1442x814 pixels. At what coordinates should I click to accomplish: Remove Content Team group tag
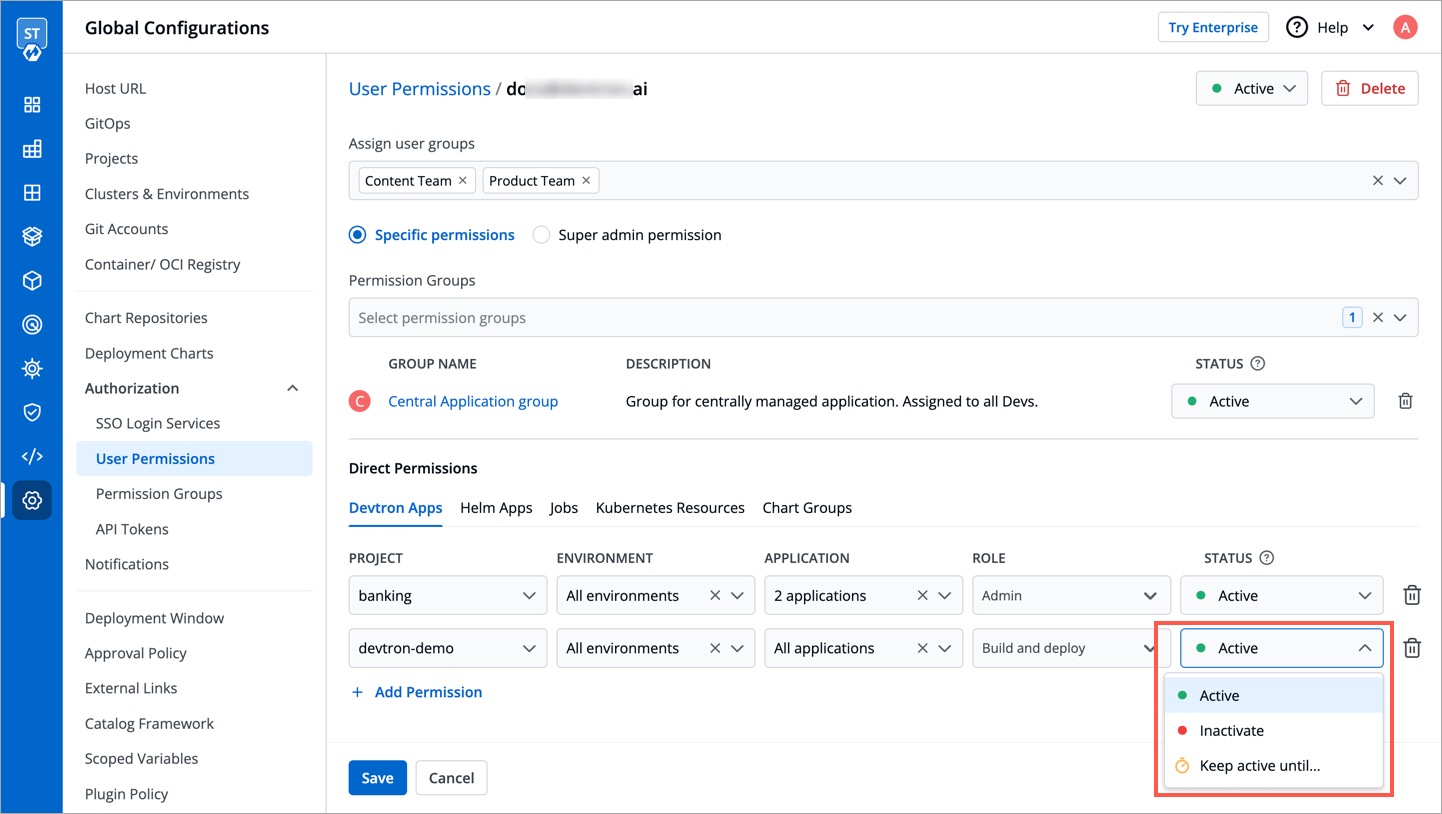pos(462,181)
